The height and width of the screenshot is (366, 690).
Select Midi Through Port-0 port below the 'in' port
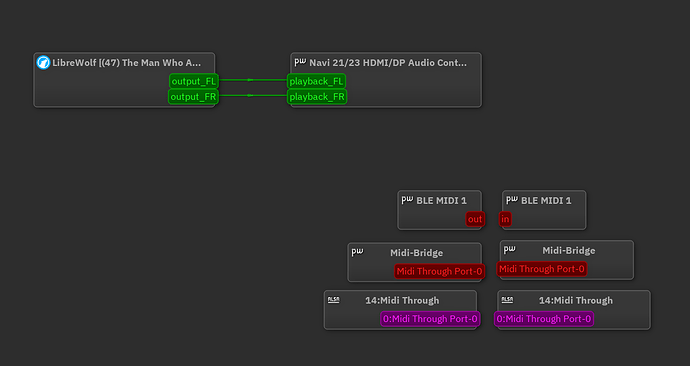click(x=542, y=269)
